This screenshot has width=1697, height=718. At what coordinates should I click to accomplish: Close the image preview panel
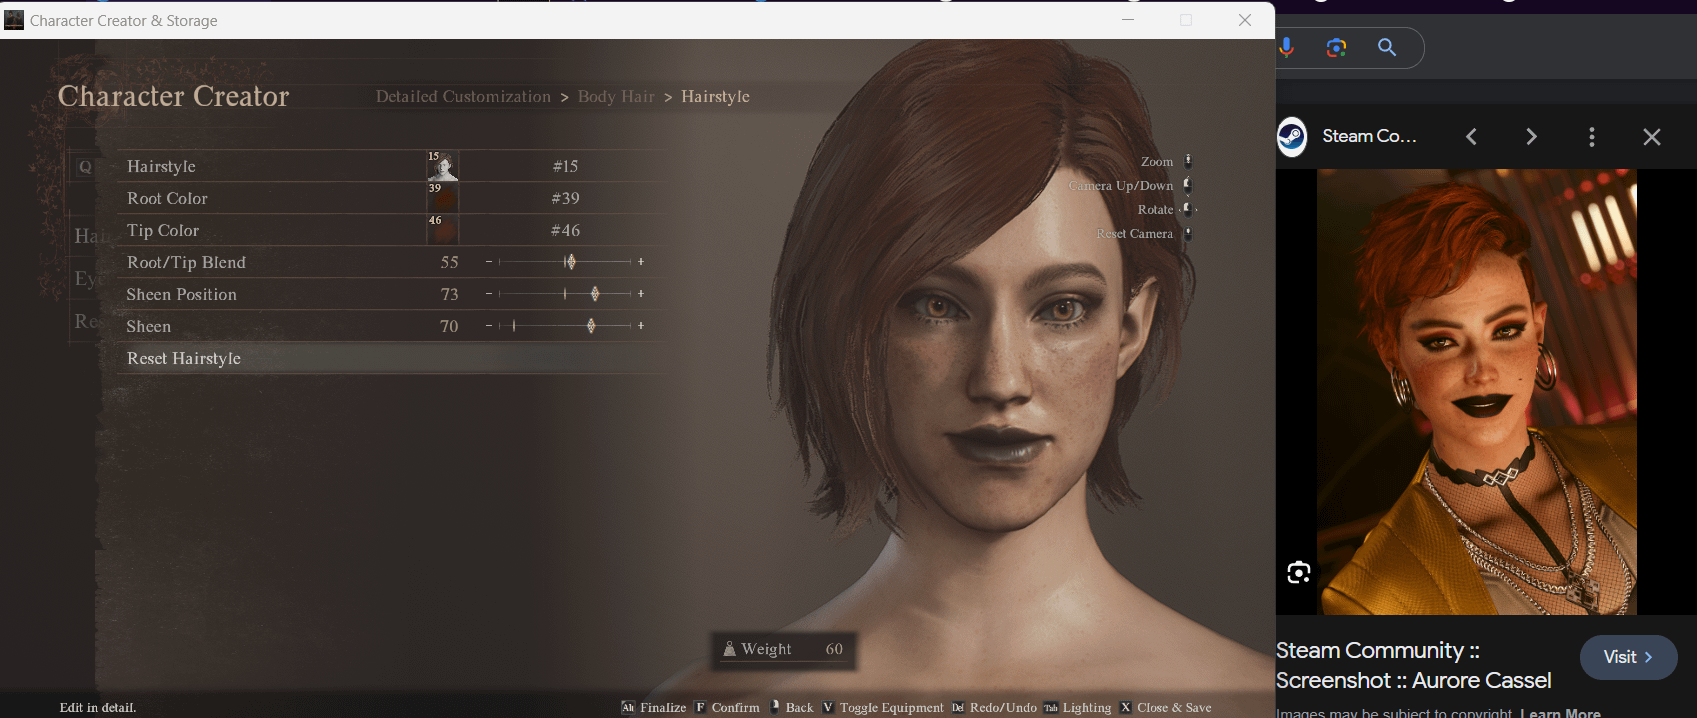[x=1652, y=137]
